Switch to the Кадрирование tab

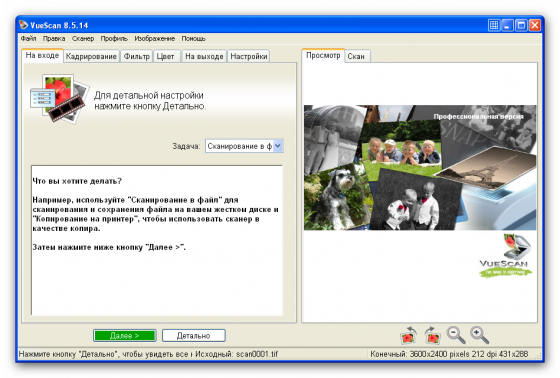(x=91, y=56)
